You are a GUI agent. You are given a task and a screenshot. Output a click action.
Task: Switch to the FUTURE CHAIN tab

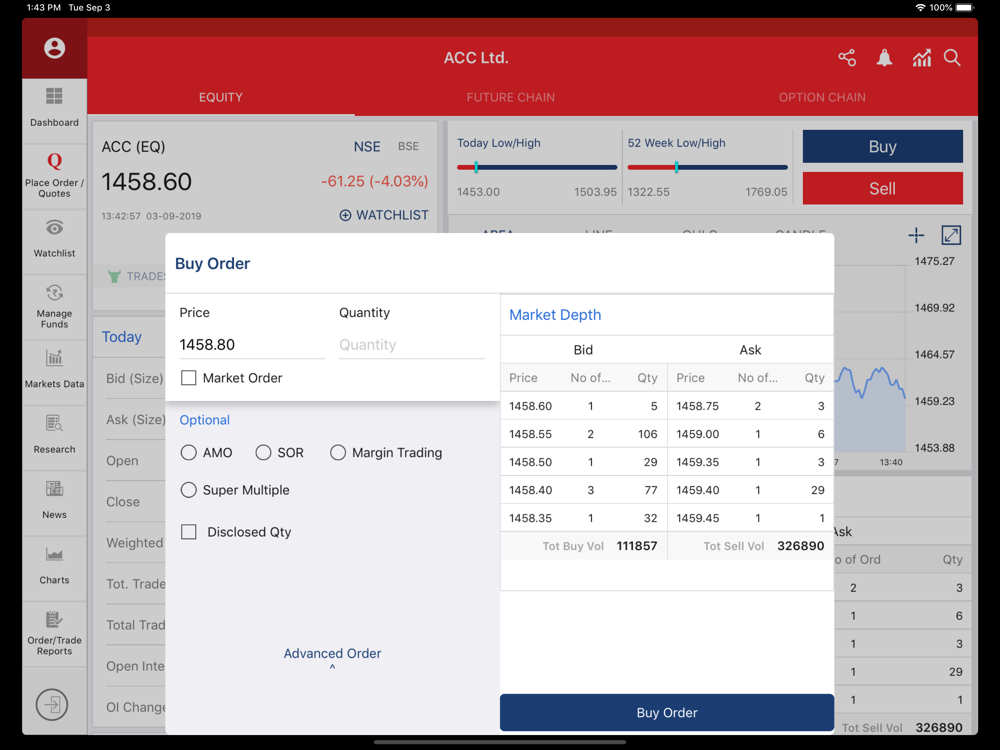pos(510,98)
